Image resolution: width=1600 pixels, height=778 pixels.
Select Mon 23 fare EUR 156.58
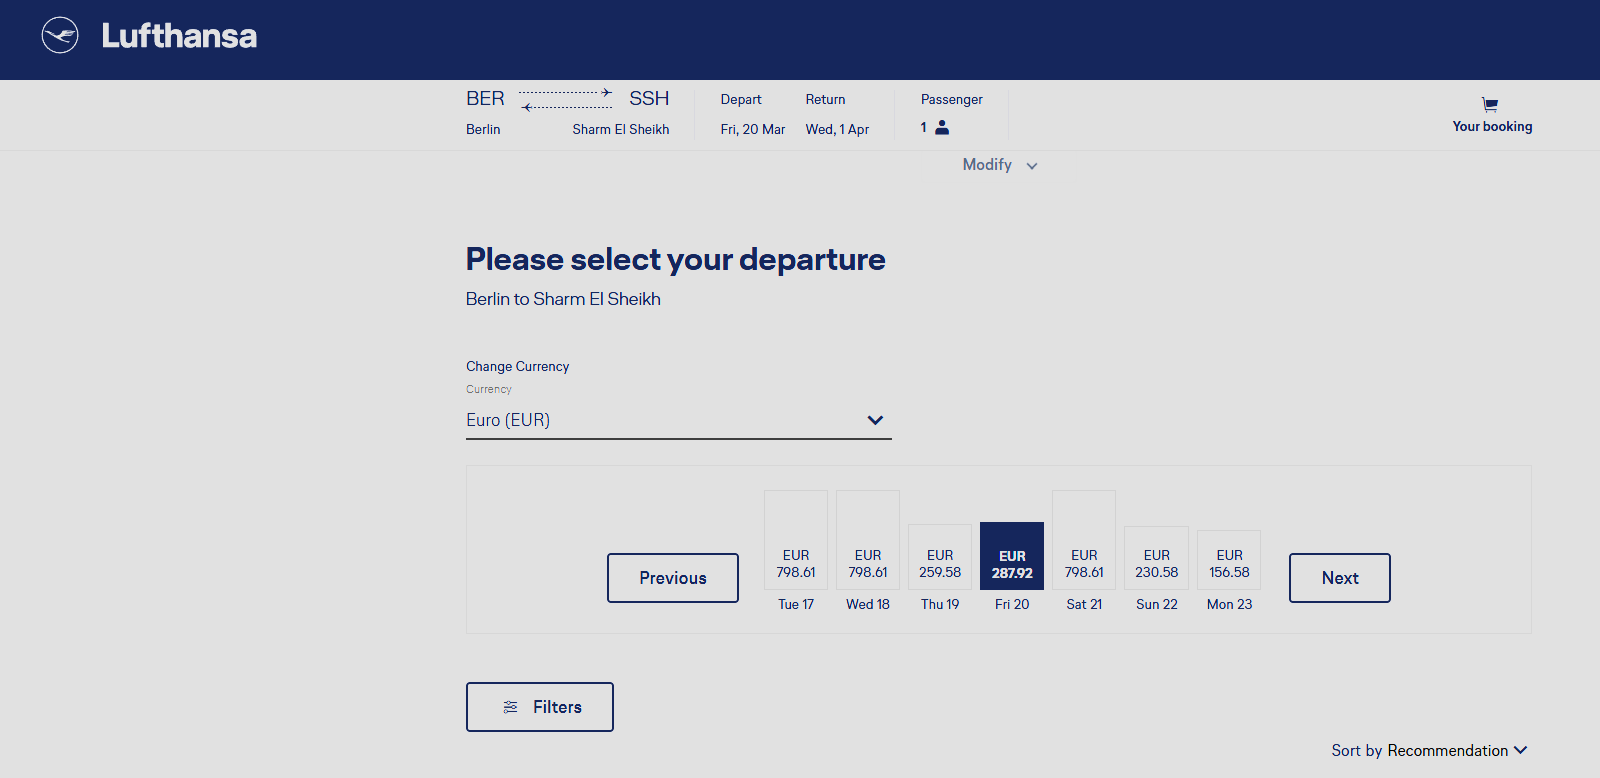click(x=1229, y=563)
